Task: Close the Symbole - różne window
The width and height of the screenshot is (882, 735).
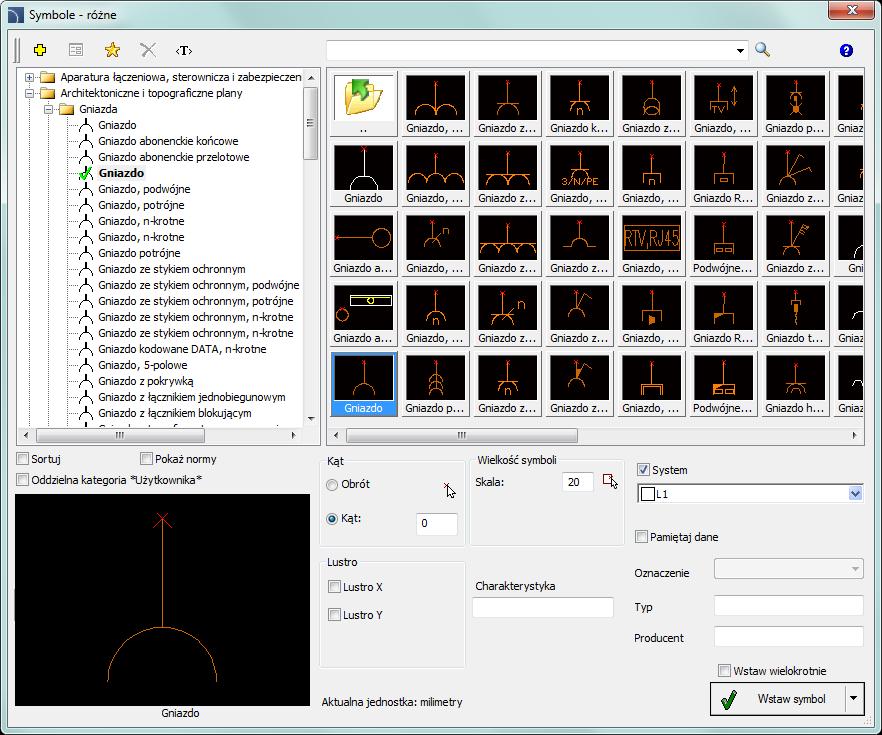Action: point(852,10)
